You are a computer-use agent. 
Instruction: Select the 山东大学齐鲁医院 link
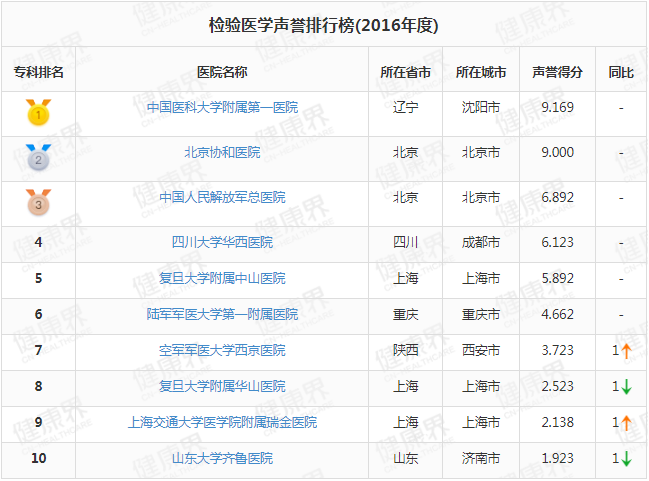point(222,458)
